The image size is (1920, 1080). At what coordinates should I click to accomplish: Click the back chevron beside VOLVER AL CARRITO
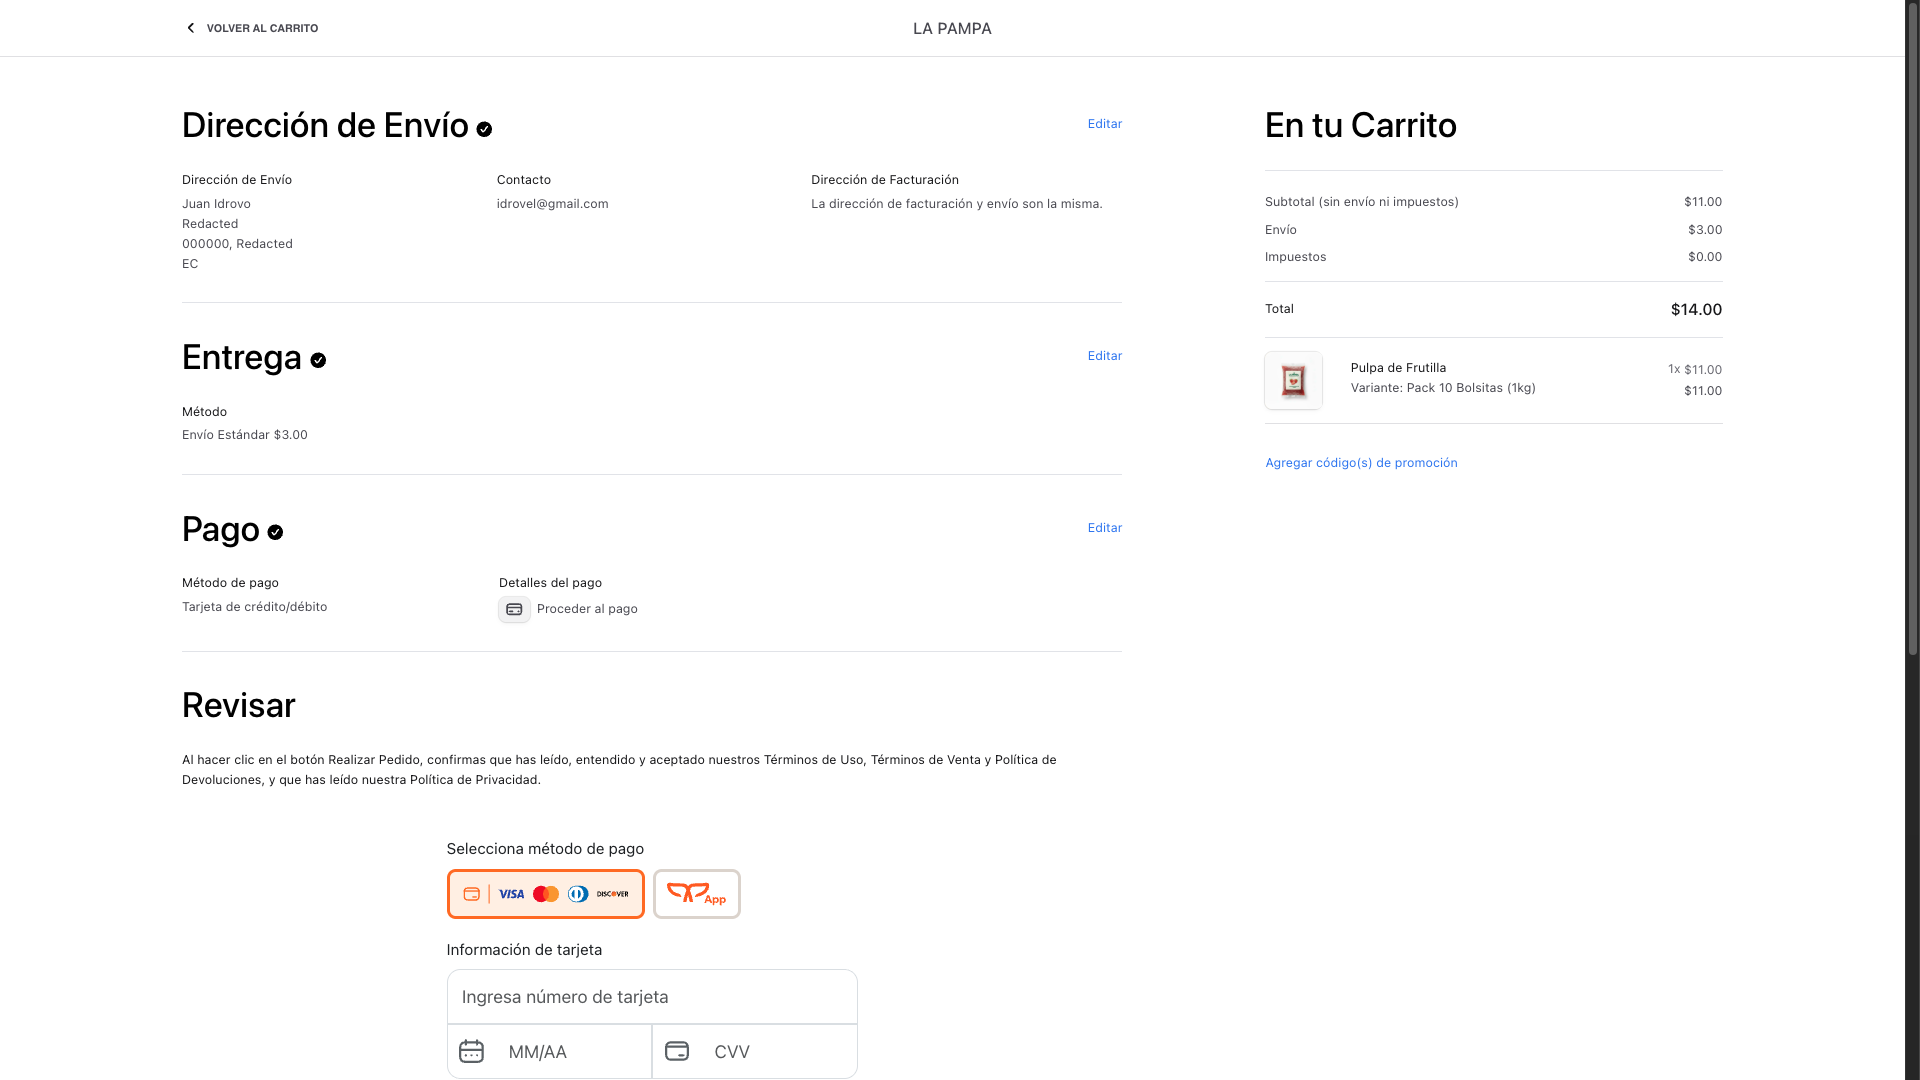click(190, 28)
